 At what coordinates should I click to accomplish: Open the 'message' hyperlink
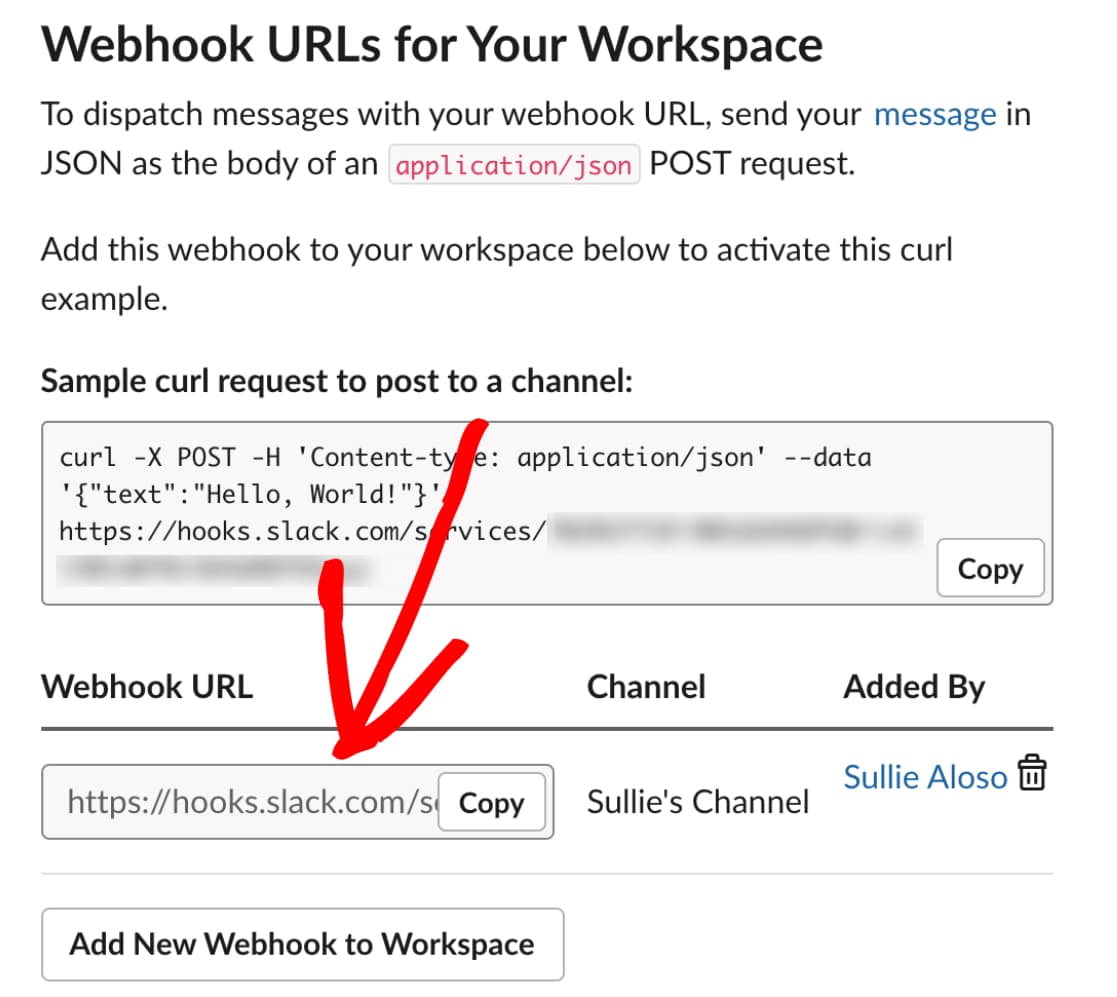pyautogui.click(x=935, y=114)
